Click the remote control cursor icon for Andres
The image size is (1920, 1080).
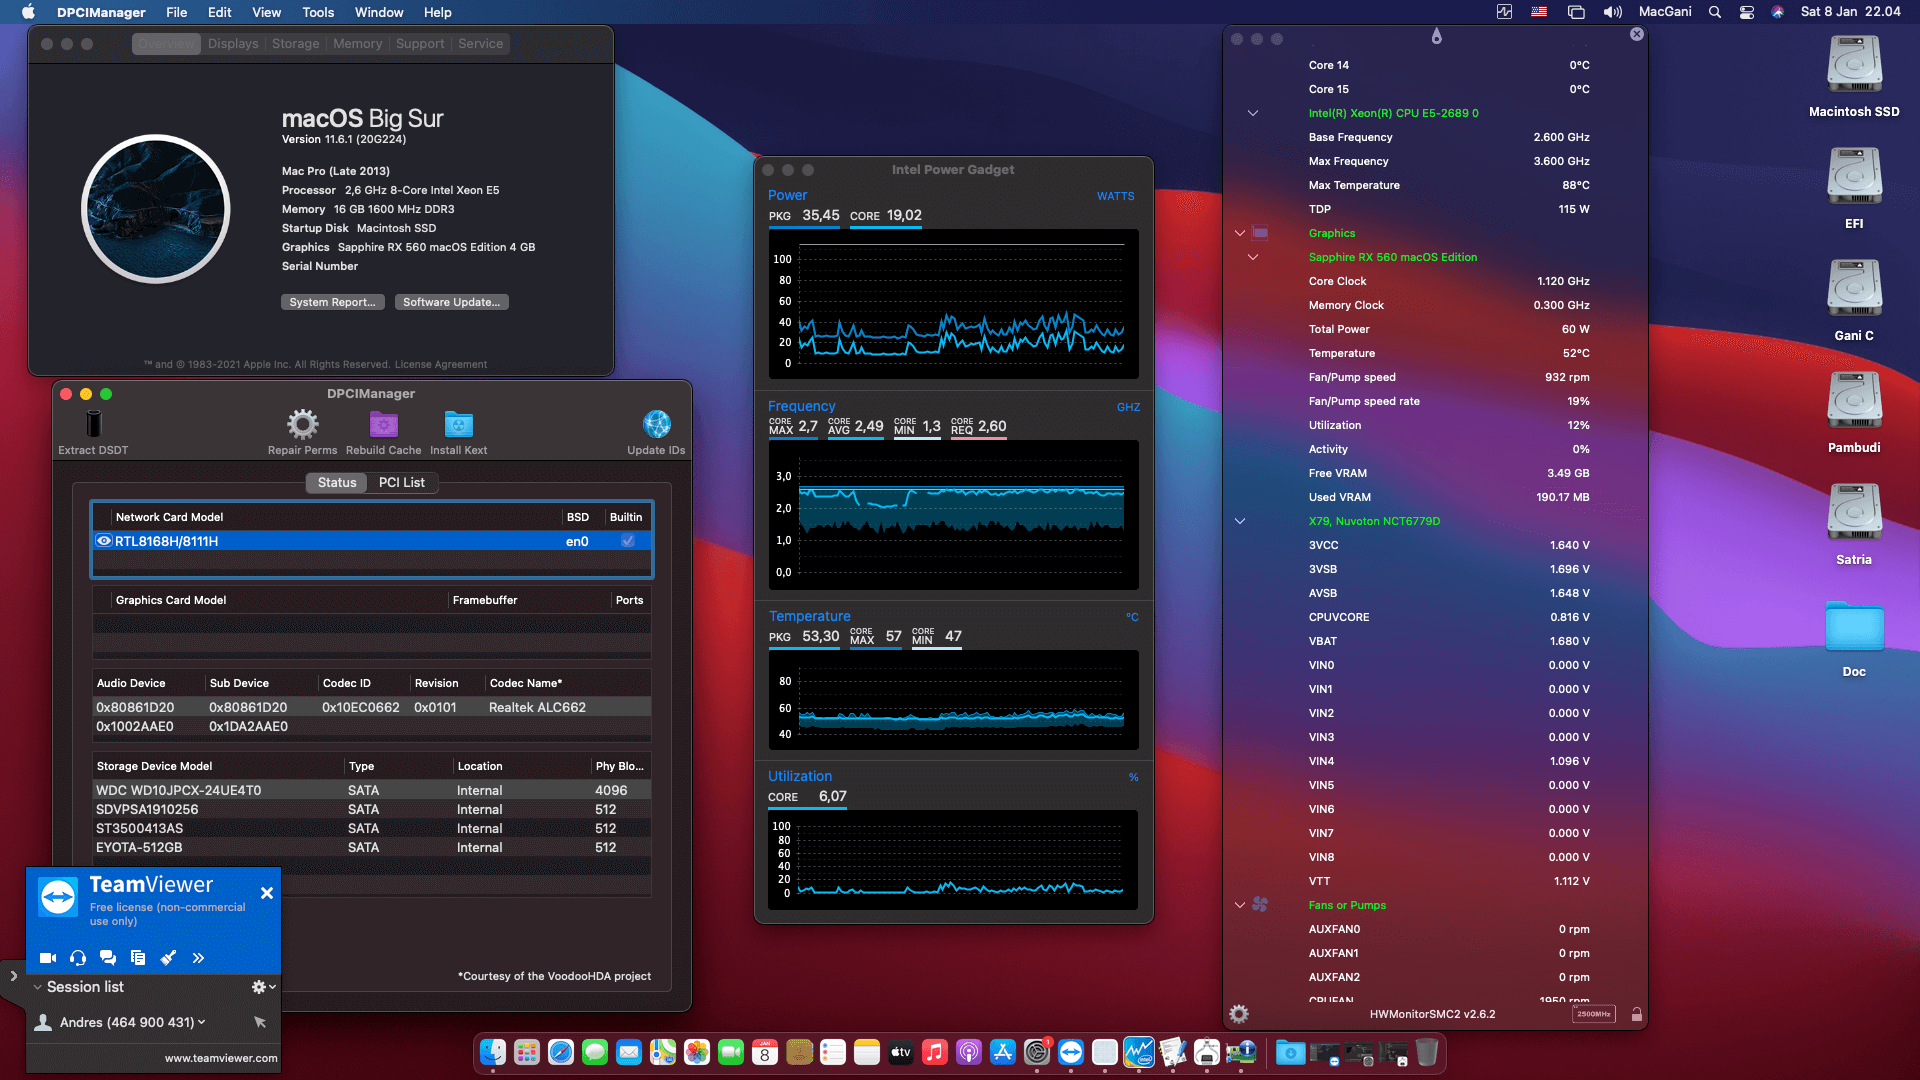coord(260,1022)
